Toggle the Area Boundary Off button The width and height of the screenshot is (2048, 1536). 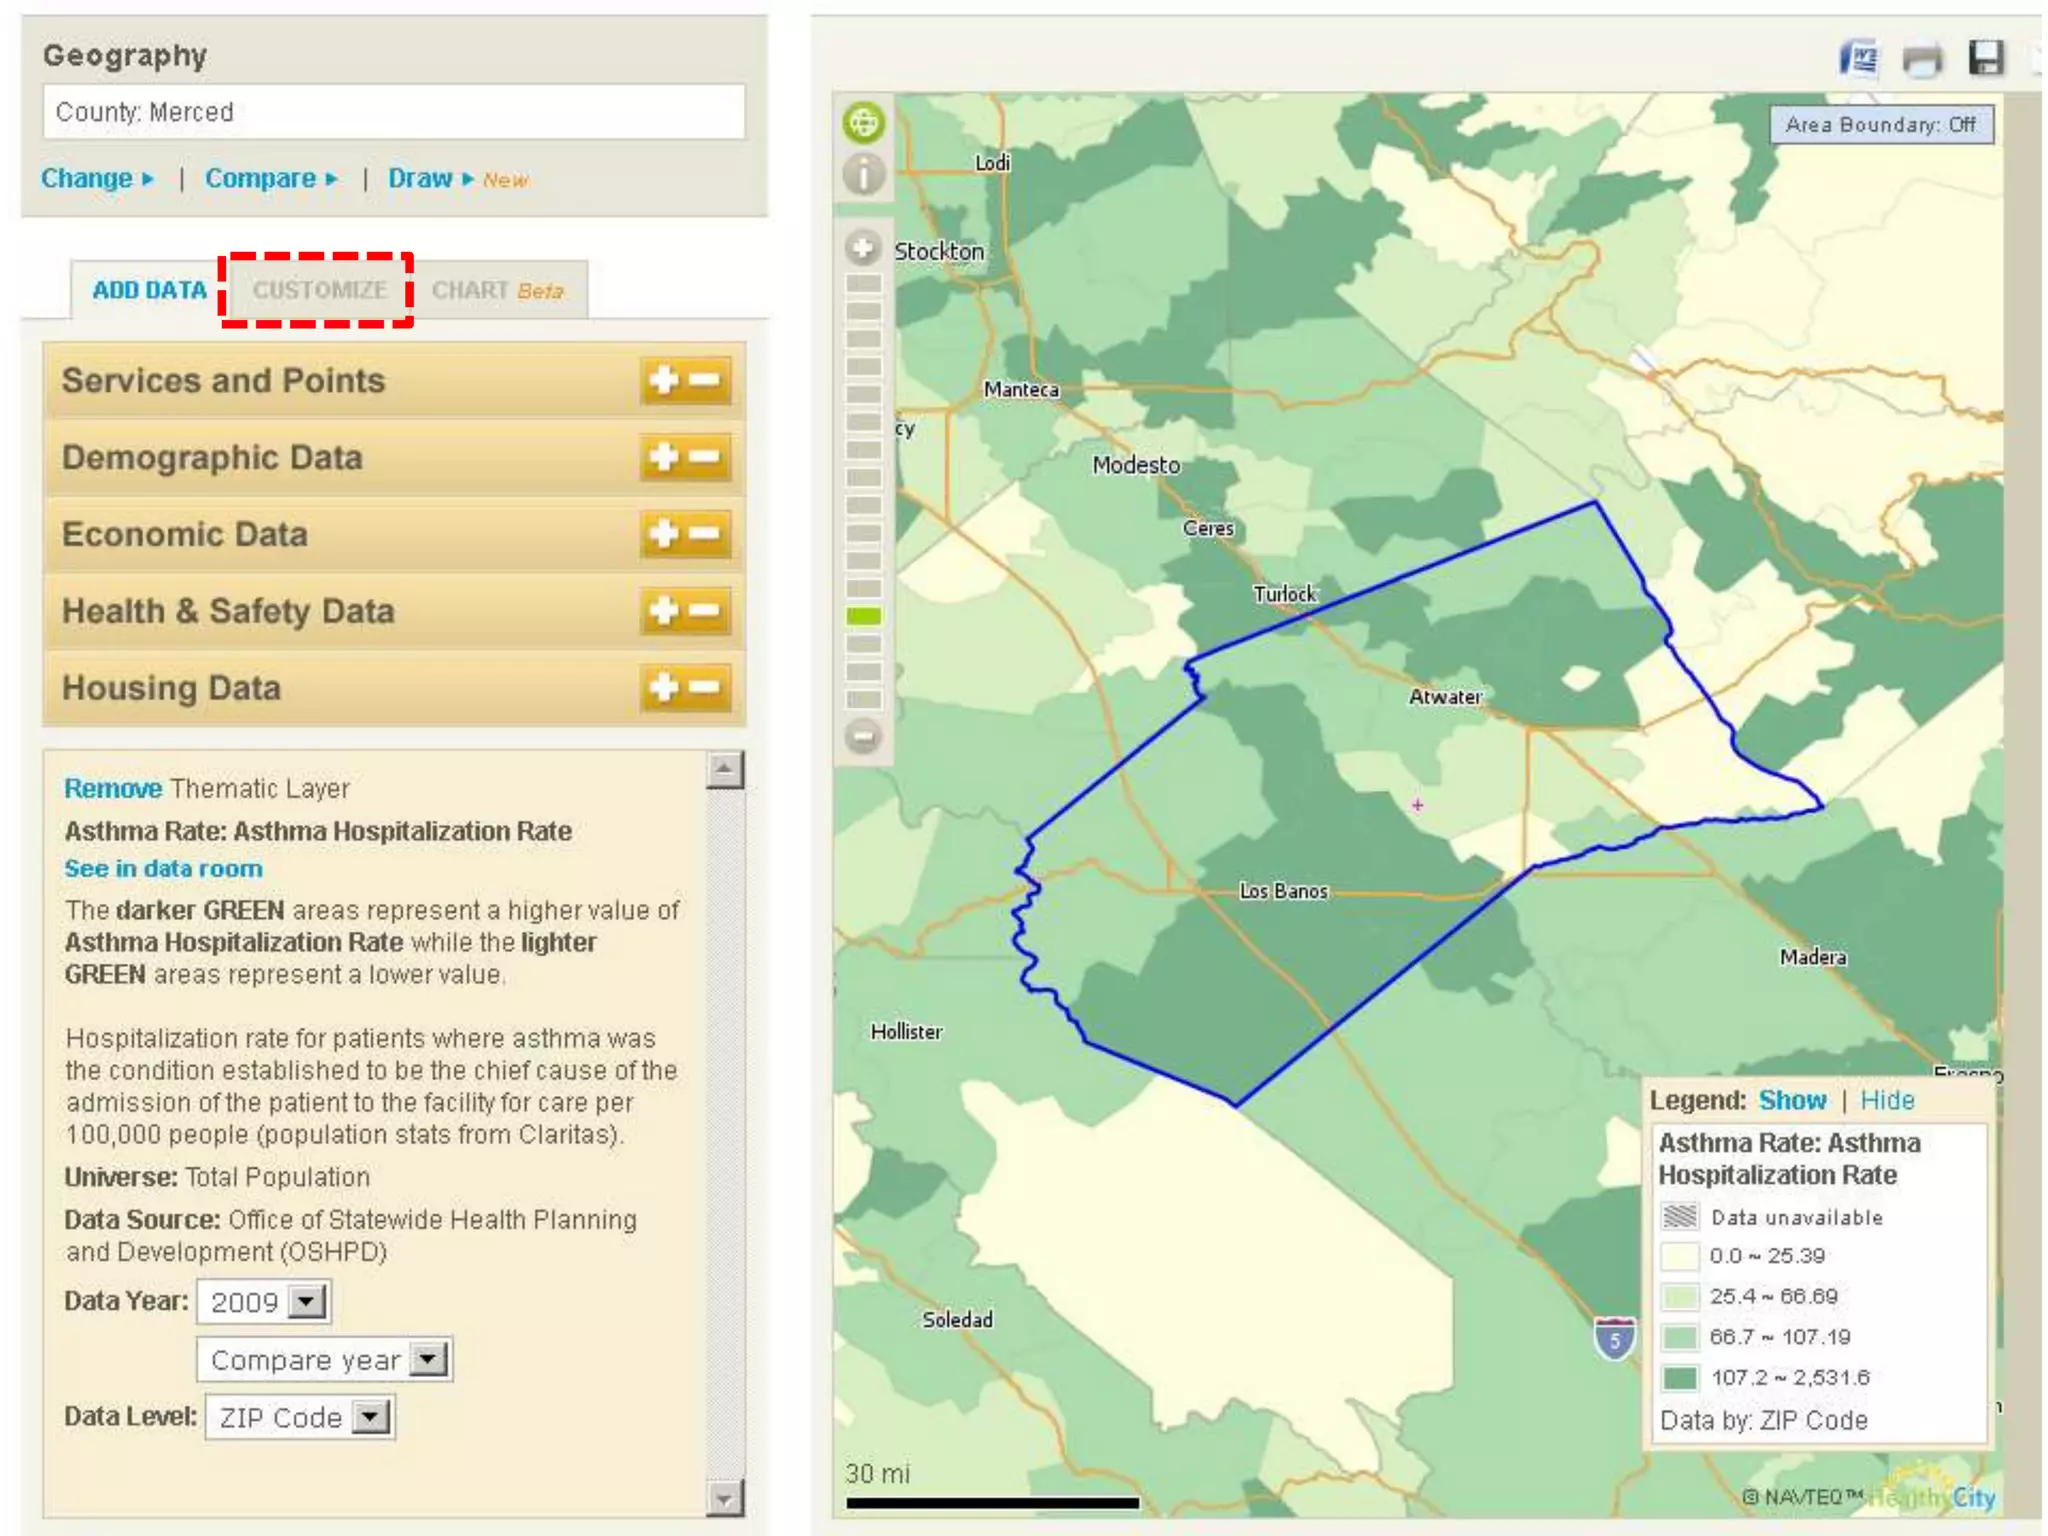coord(1880,125)
